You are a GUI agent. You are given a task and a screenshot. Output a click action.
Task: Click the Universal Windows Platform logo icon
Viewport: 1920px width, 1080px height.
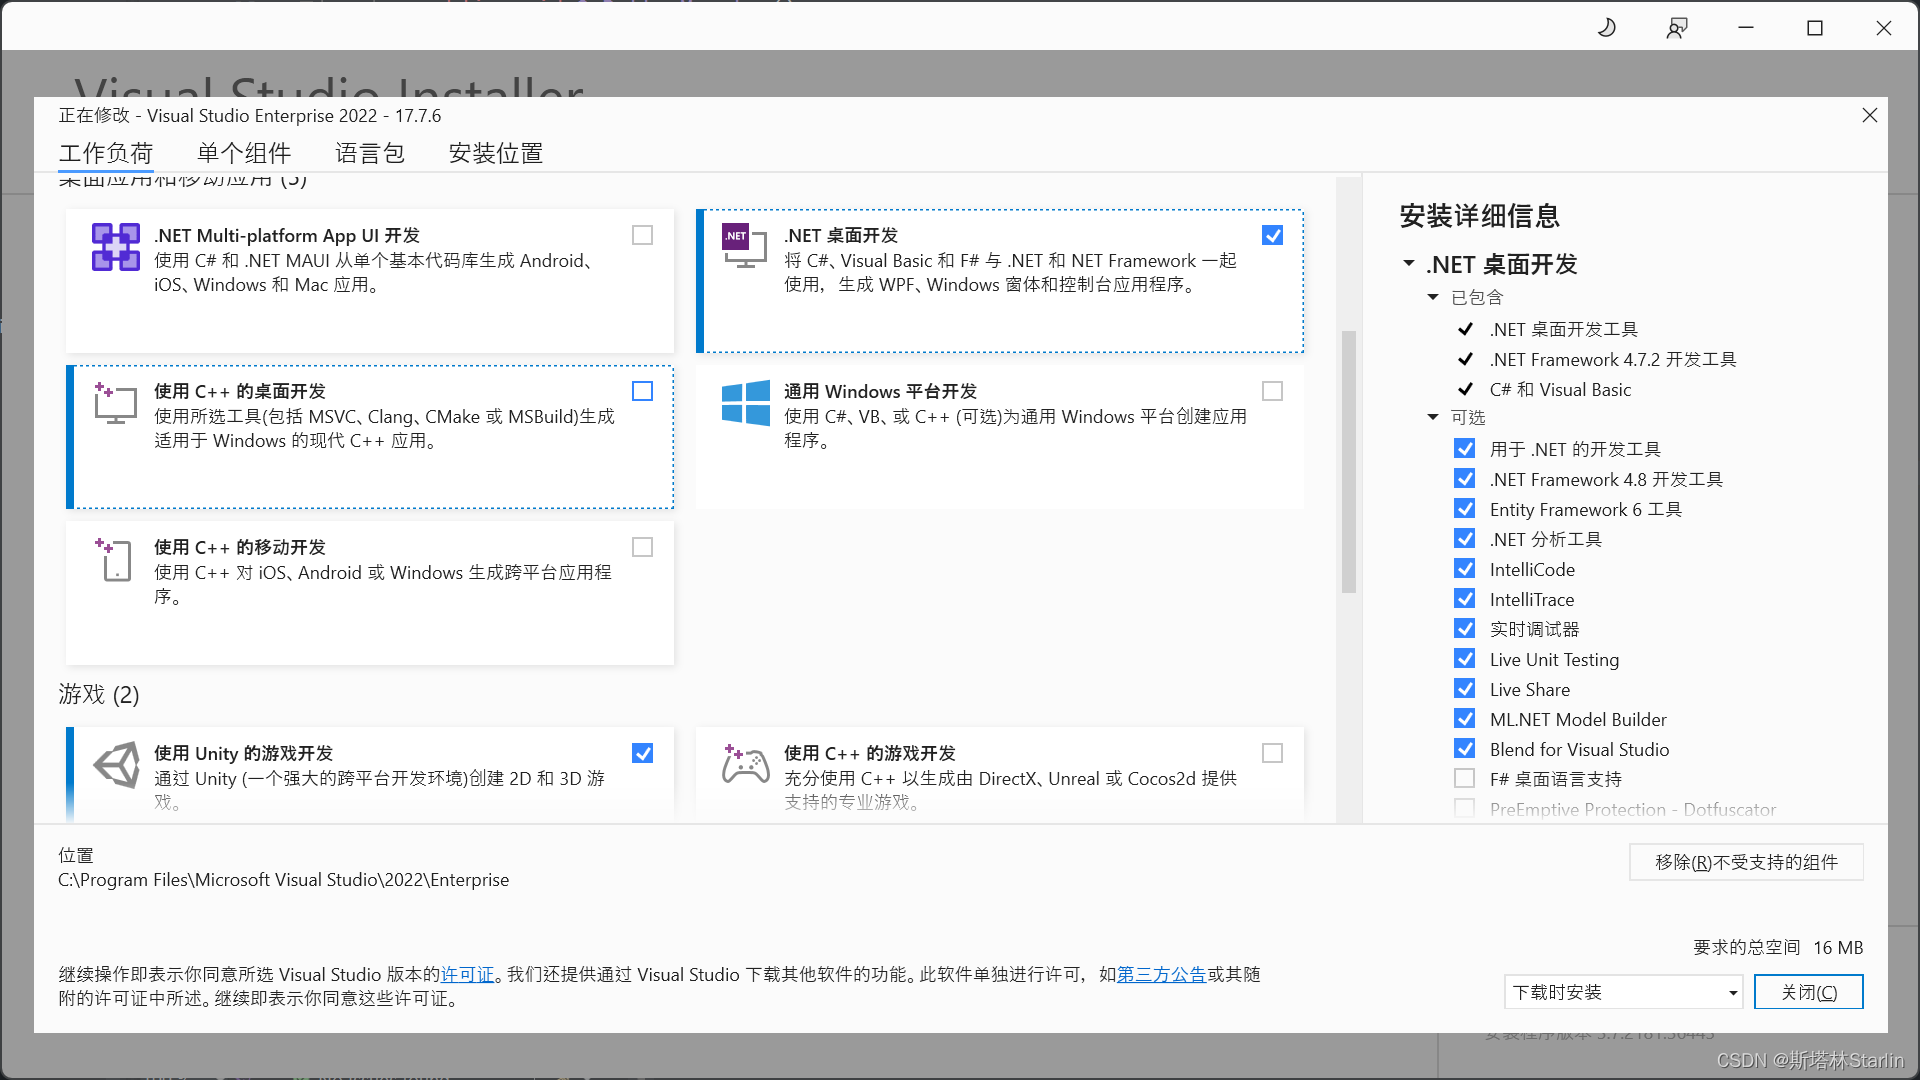[x=746, y=403]
